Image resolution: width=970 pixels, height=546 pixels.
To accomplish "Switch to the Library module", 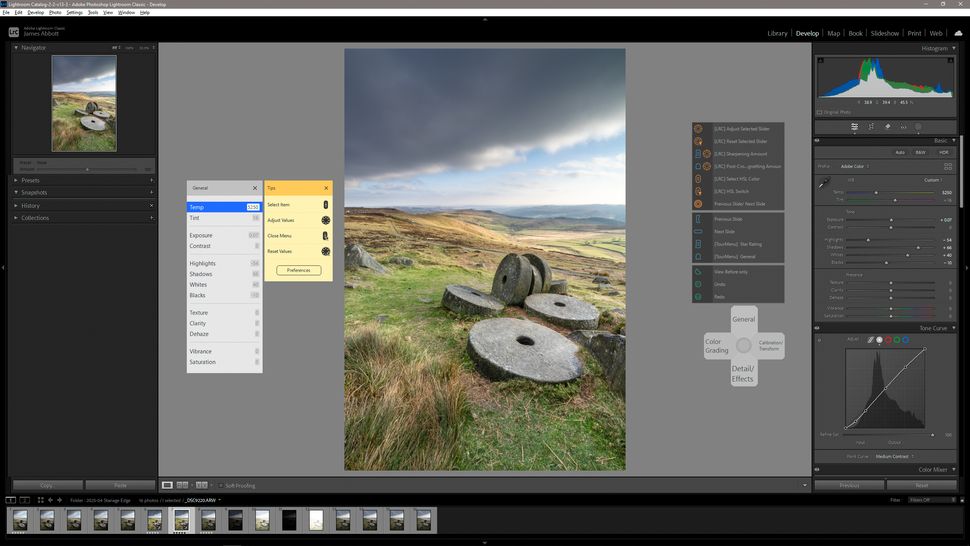I will pos(777,33).
